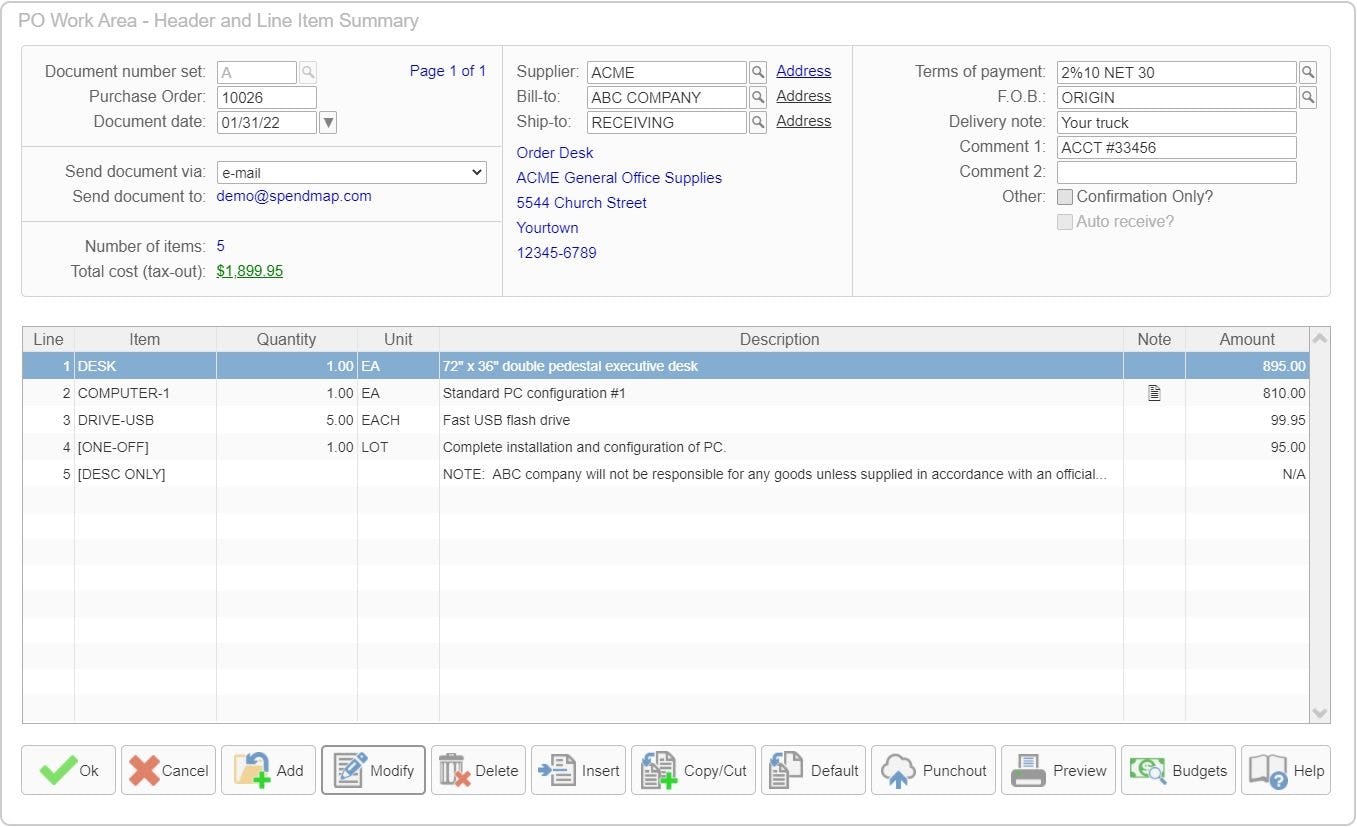Click the Bill-to search magnifier
1357x827 pixels.
(x=757, y=96)
